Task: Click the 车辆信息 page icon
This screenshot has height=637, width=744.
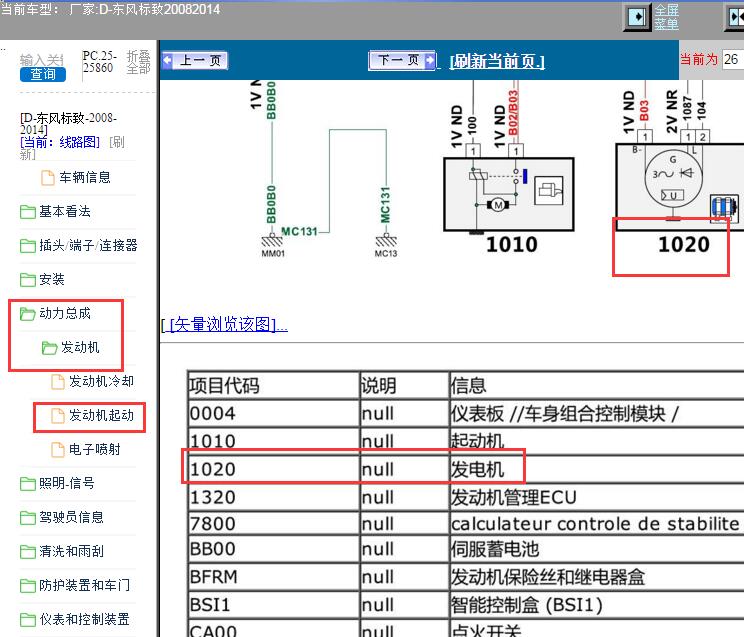Action: coord(47,178)
